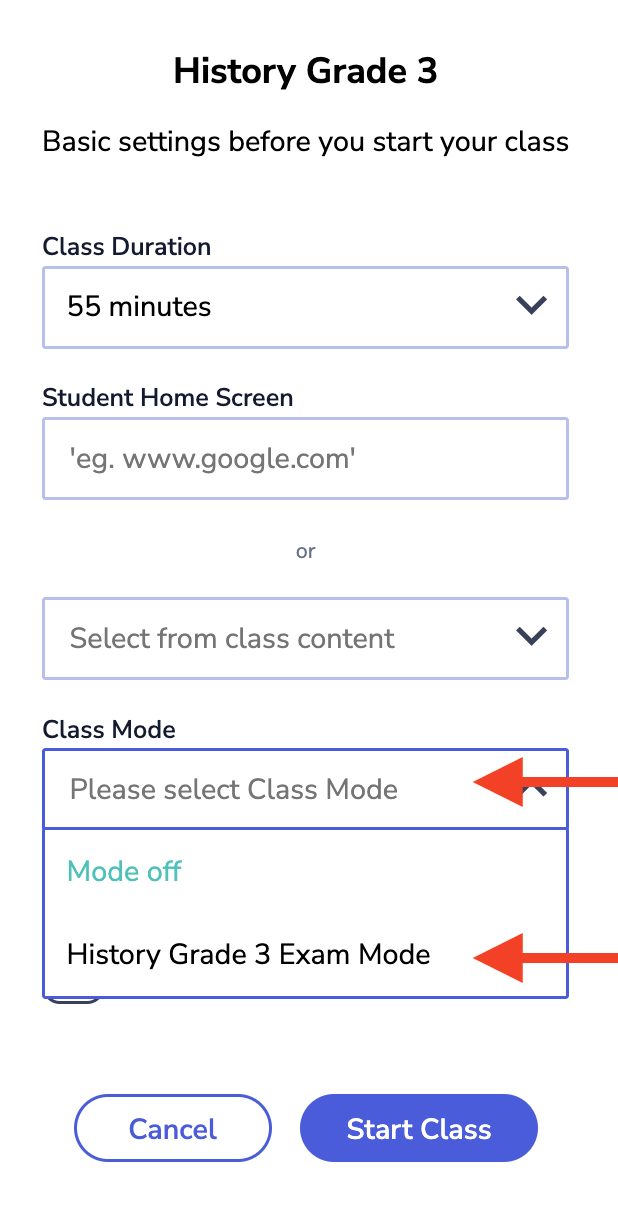Click the chevron beside Select from class content
This screenshot has height=1208, width=618.
coord(530,636)
